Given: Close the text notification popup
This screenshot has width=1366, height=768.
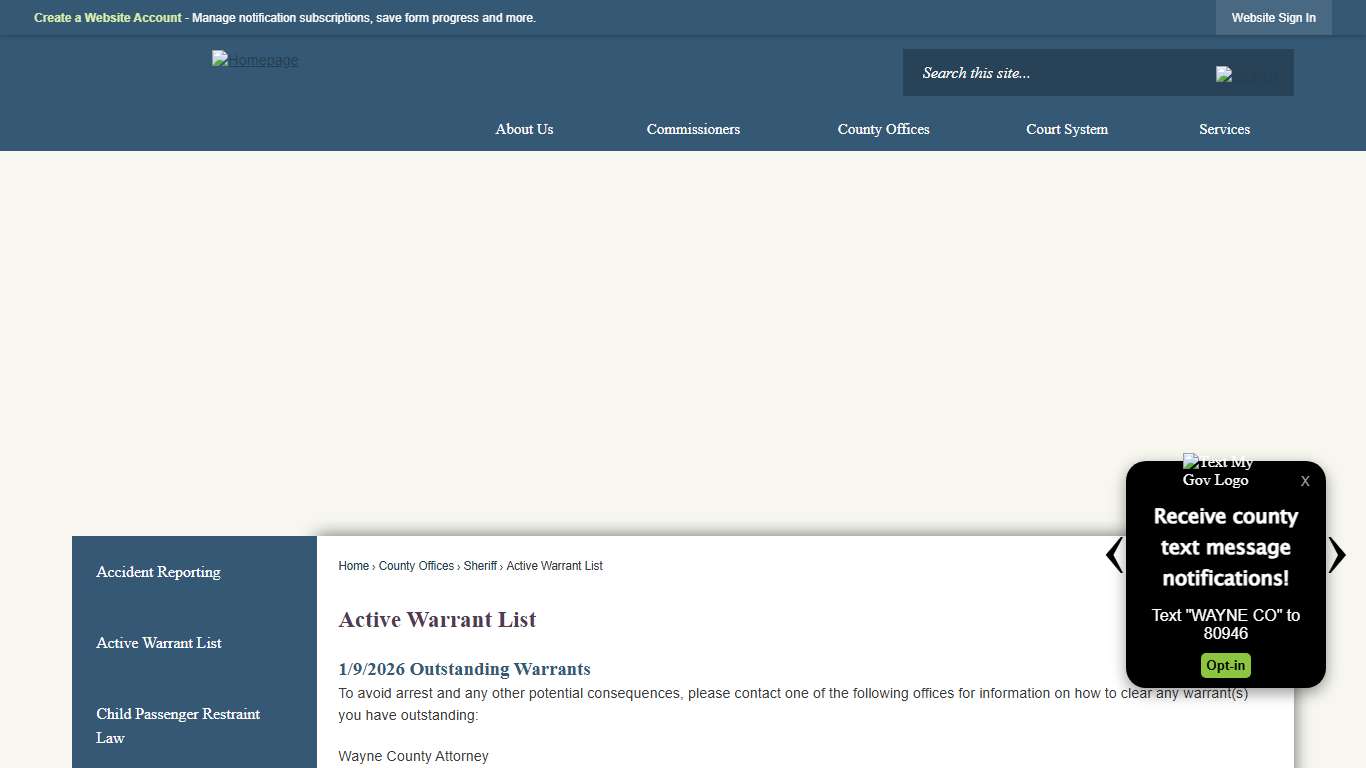Looking at the screenshot, I should (x=1304, y=481).
